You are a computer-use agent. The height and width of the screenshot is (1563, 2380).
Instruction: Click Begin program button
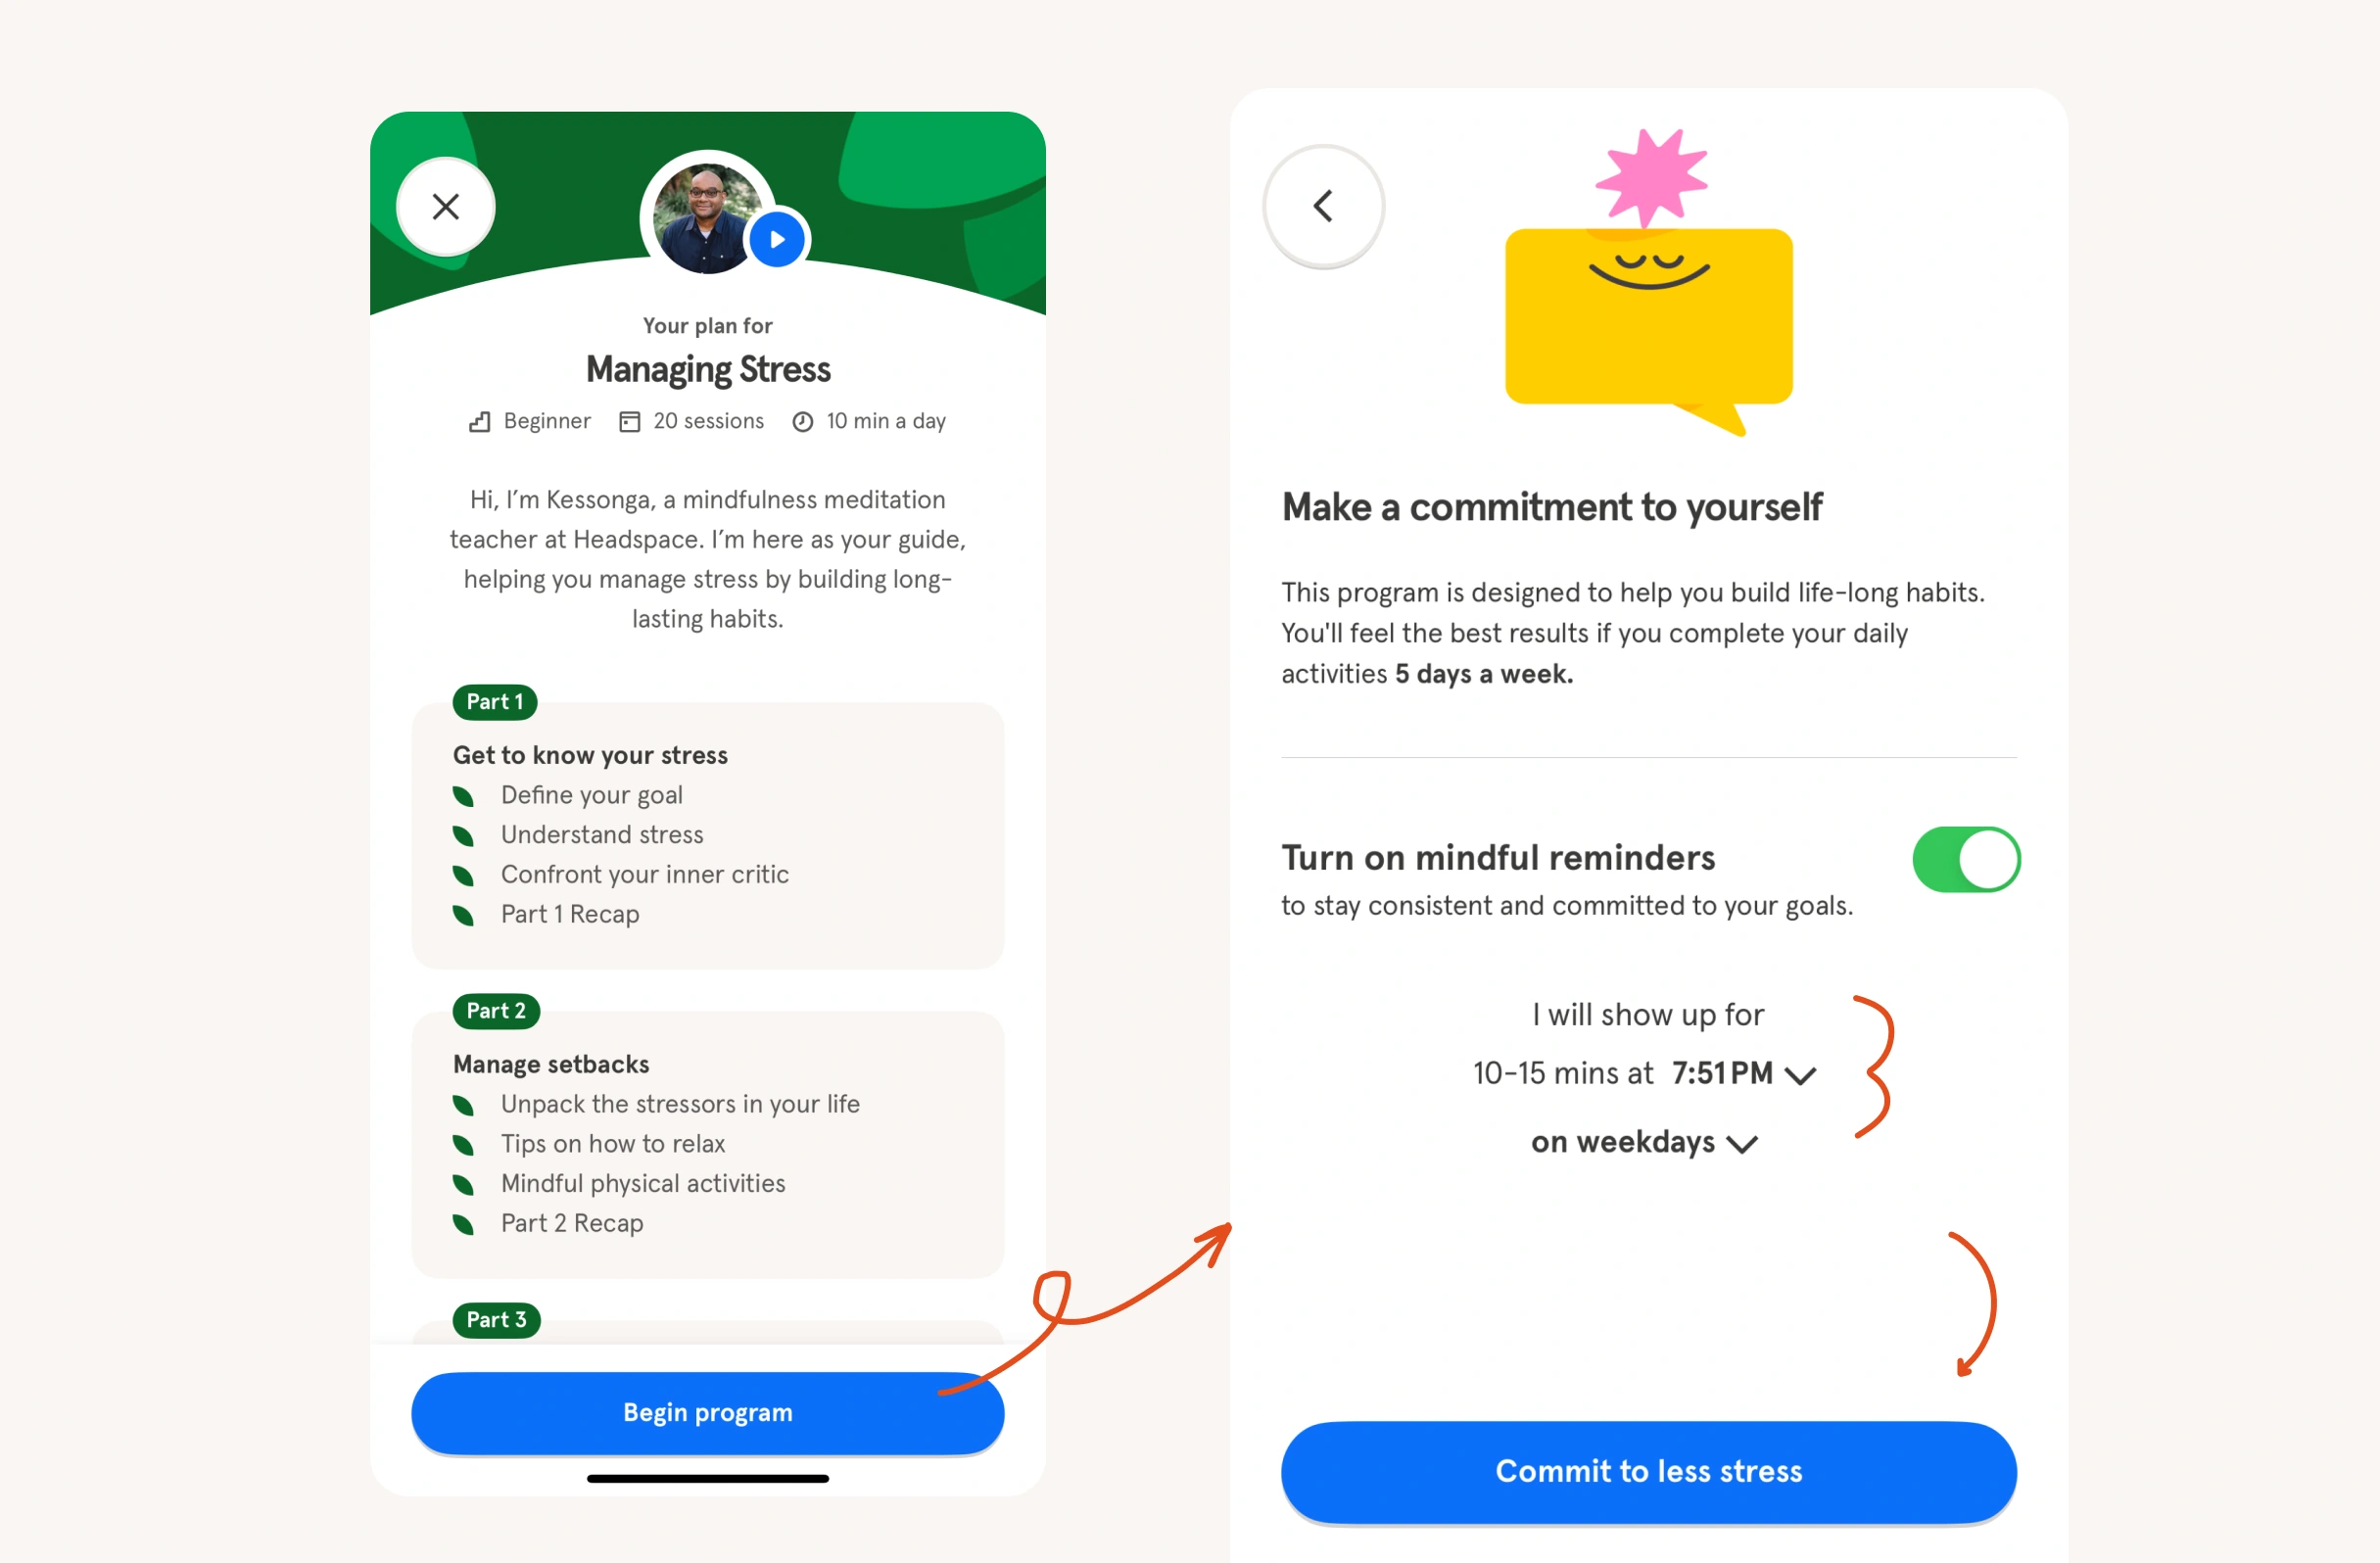pyautogui.click(x=707, y=1413)
